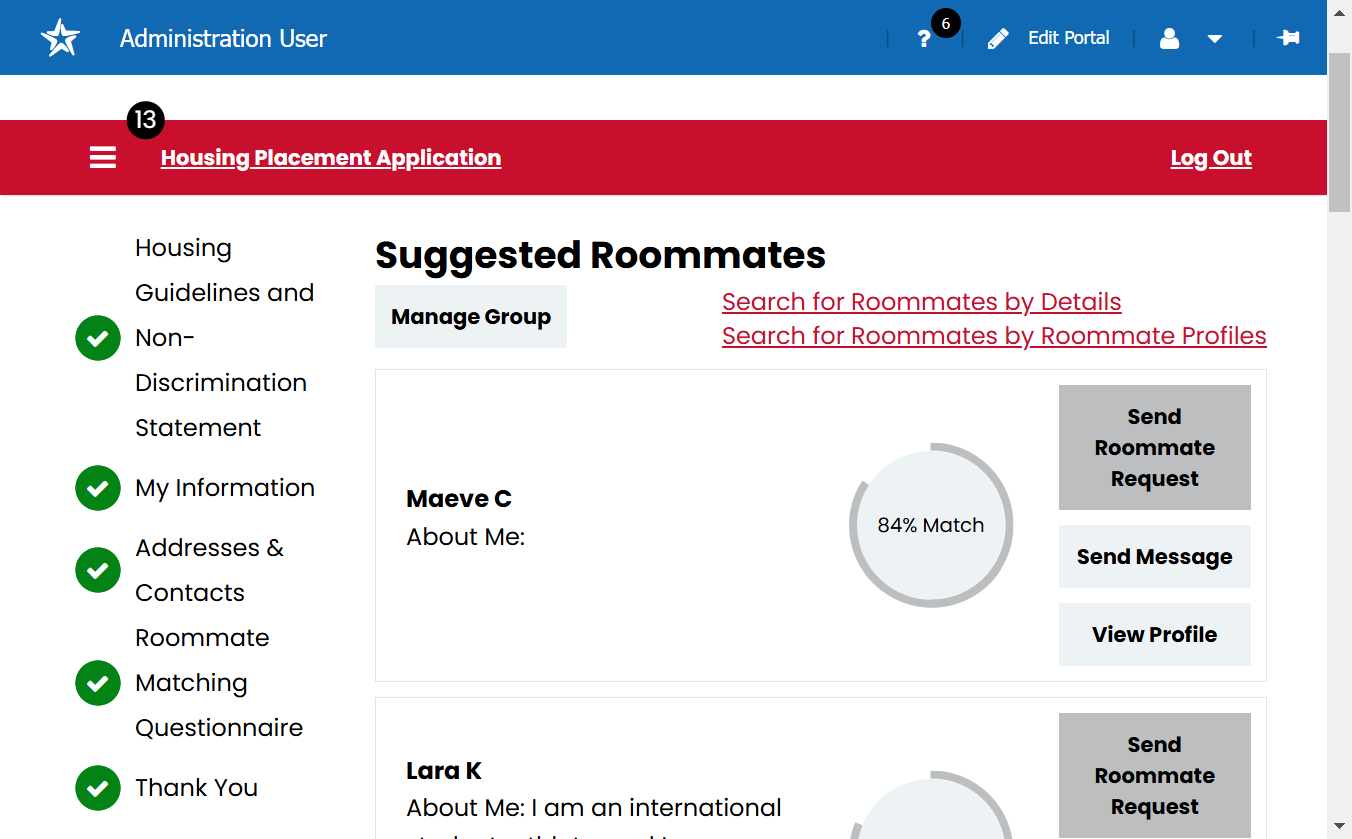Open Roommate Matching Questionnaire step
Screen dimensions: 1352x839
click(219, 683)
